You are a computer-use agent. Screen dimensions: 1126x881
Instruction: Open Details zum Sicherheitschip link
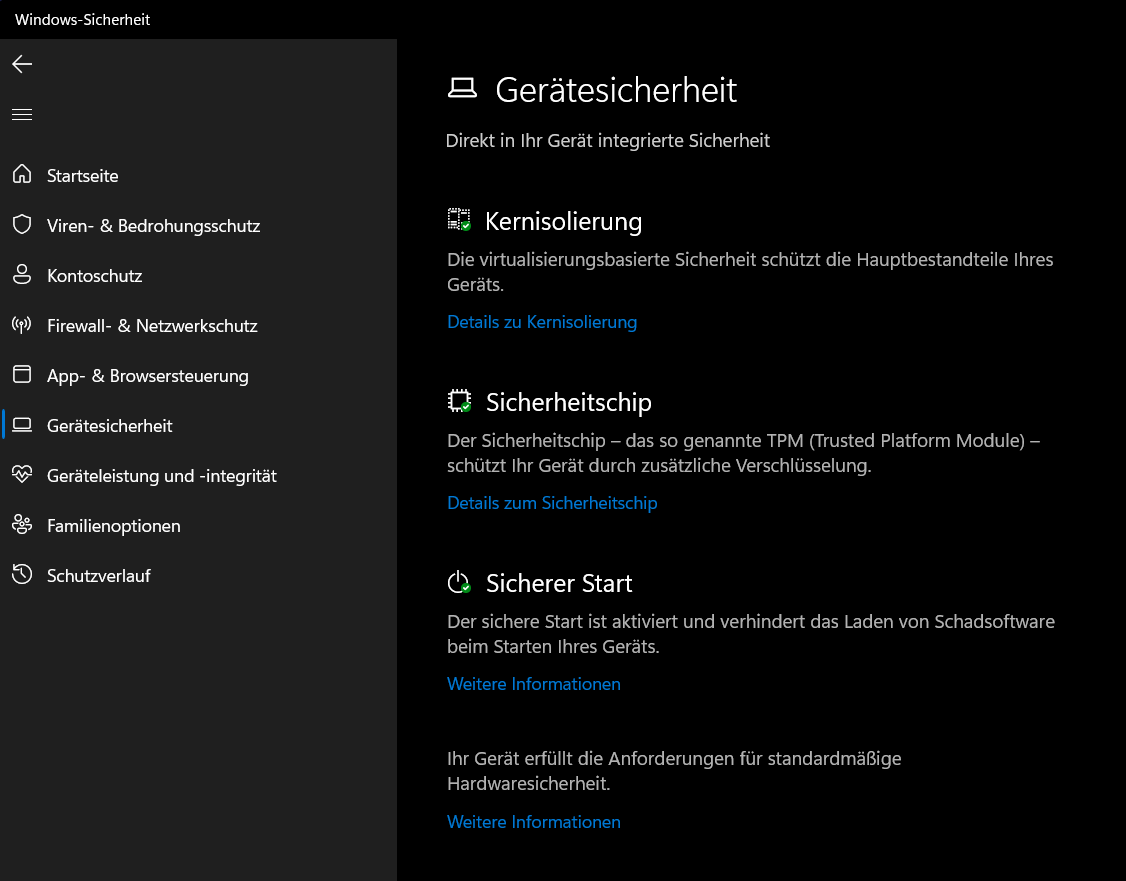(x=552, y=503)
